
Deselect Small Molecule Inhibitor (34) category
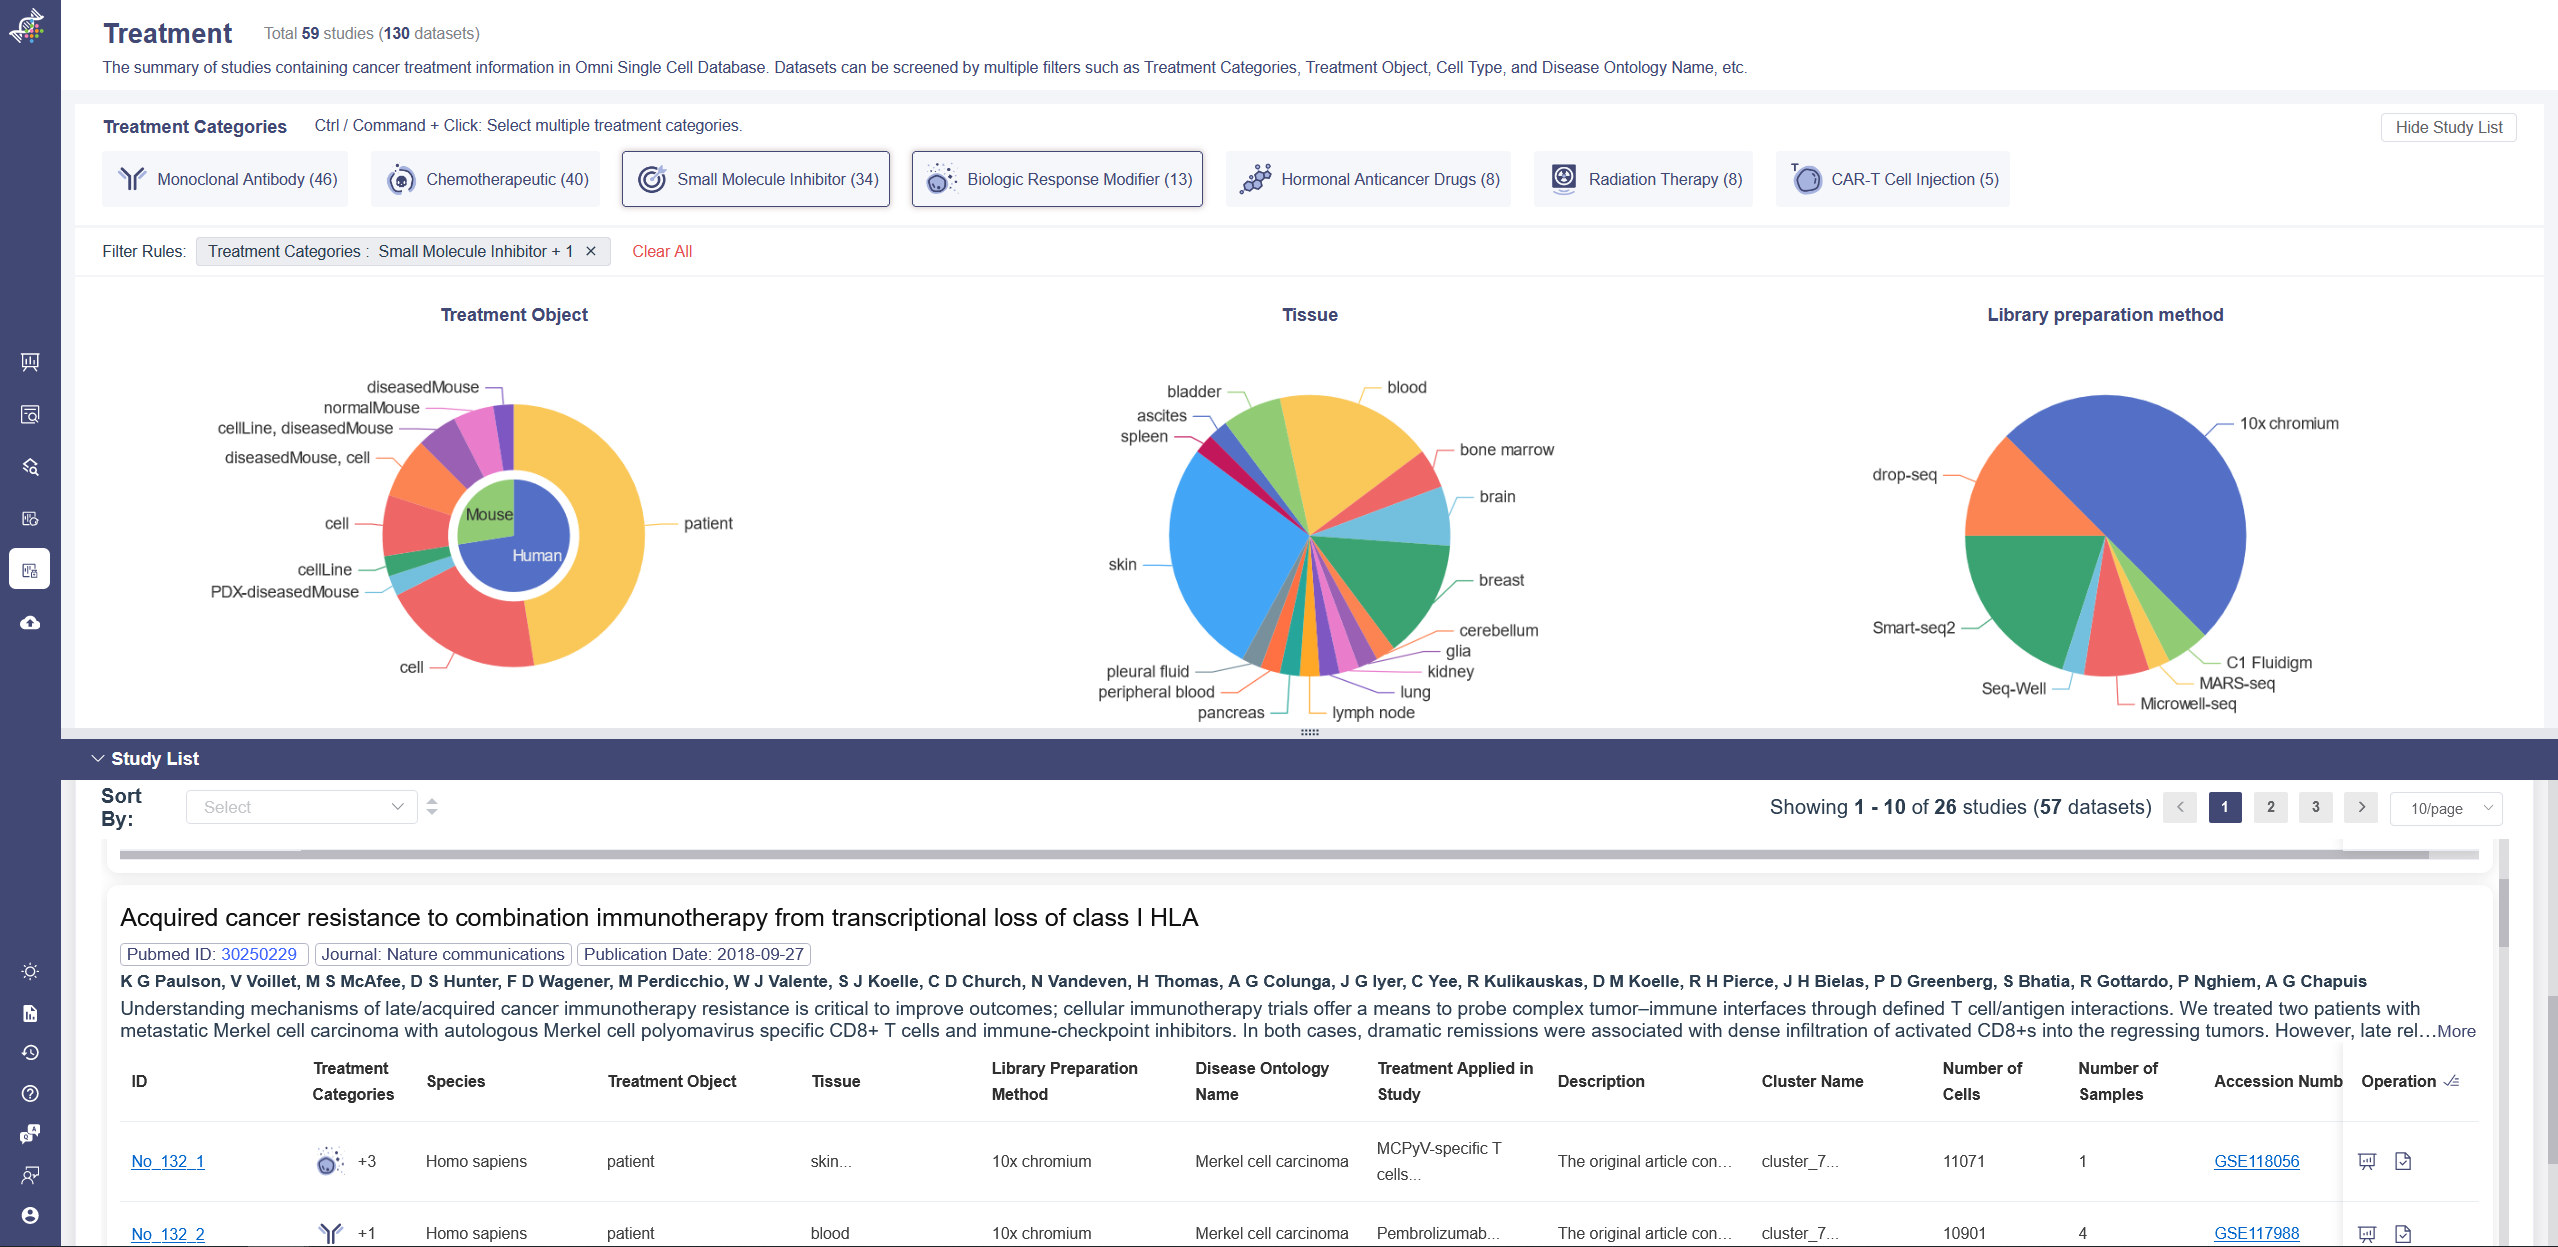pyautogui.click(x=756, y=179)
